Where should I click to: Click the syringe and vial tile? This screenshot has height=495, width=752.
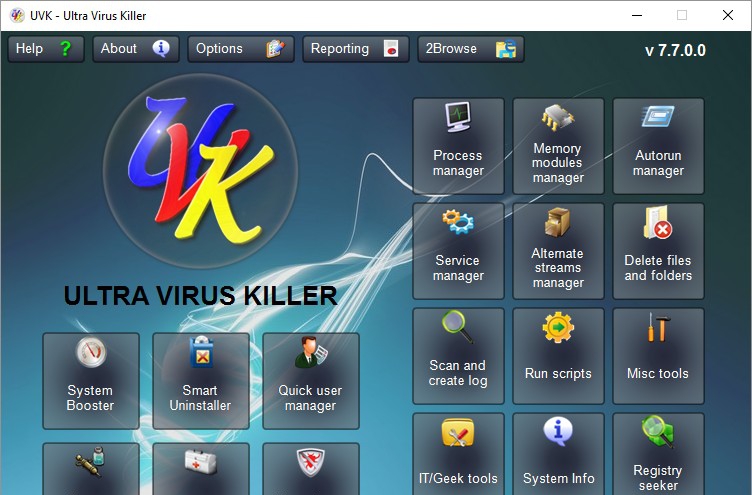91,469
